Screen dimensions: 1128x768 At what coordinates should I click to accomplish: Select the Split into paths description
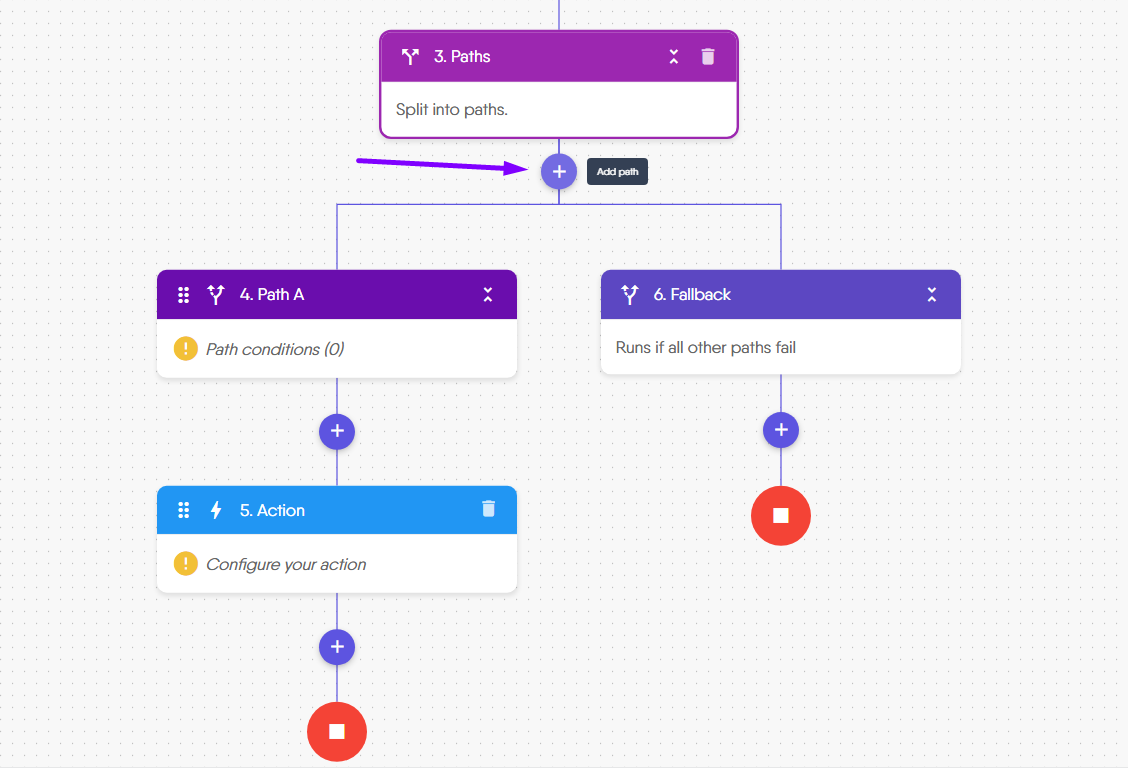coord(452,109)
